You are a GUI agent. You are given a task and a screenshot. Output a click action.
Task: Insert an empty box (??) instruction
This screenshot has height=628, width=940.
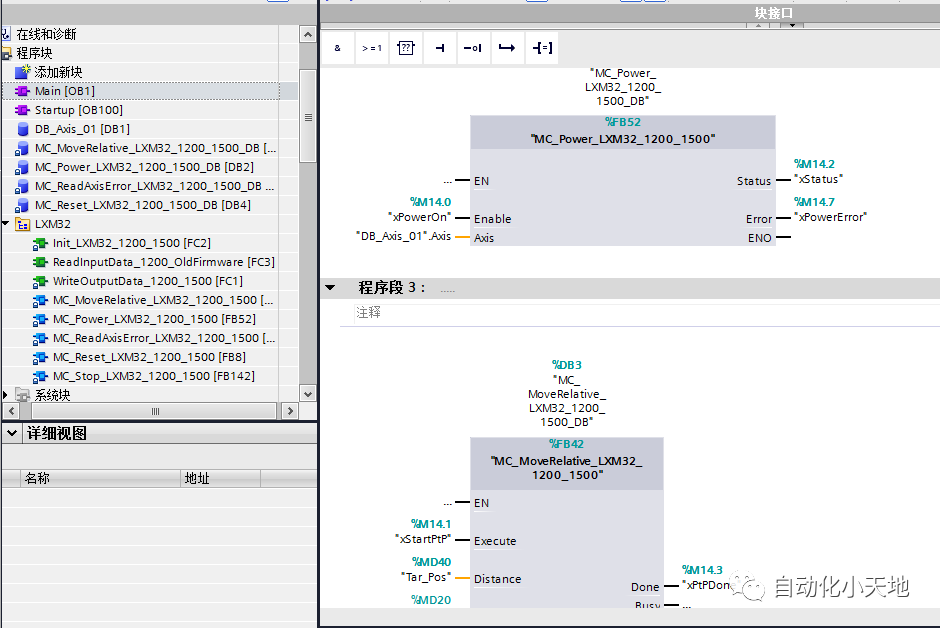[405, 48]
